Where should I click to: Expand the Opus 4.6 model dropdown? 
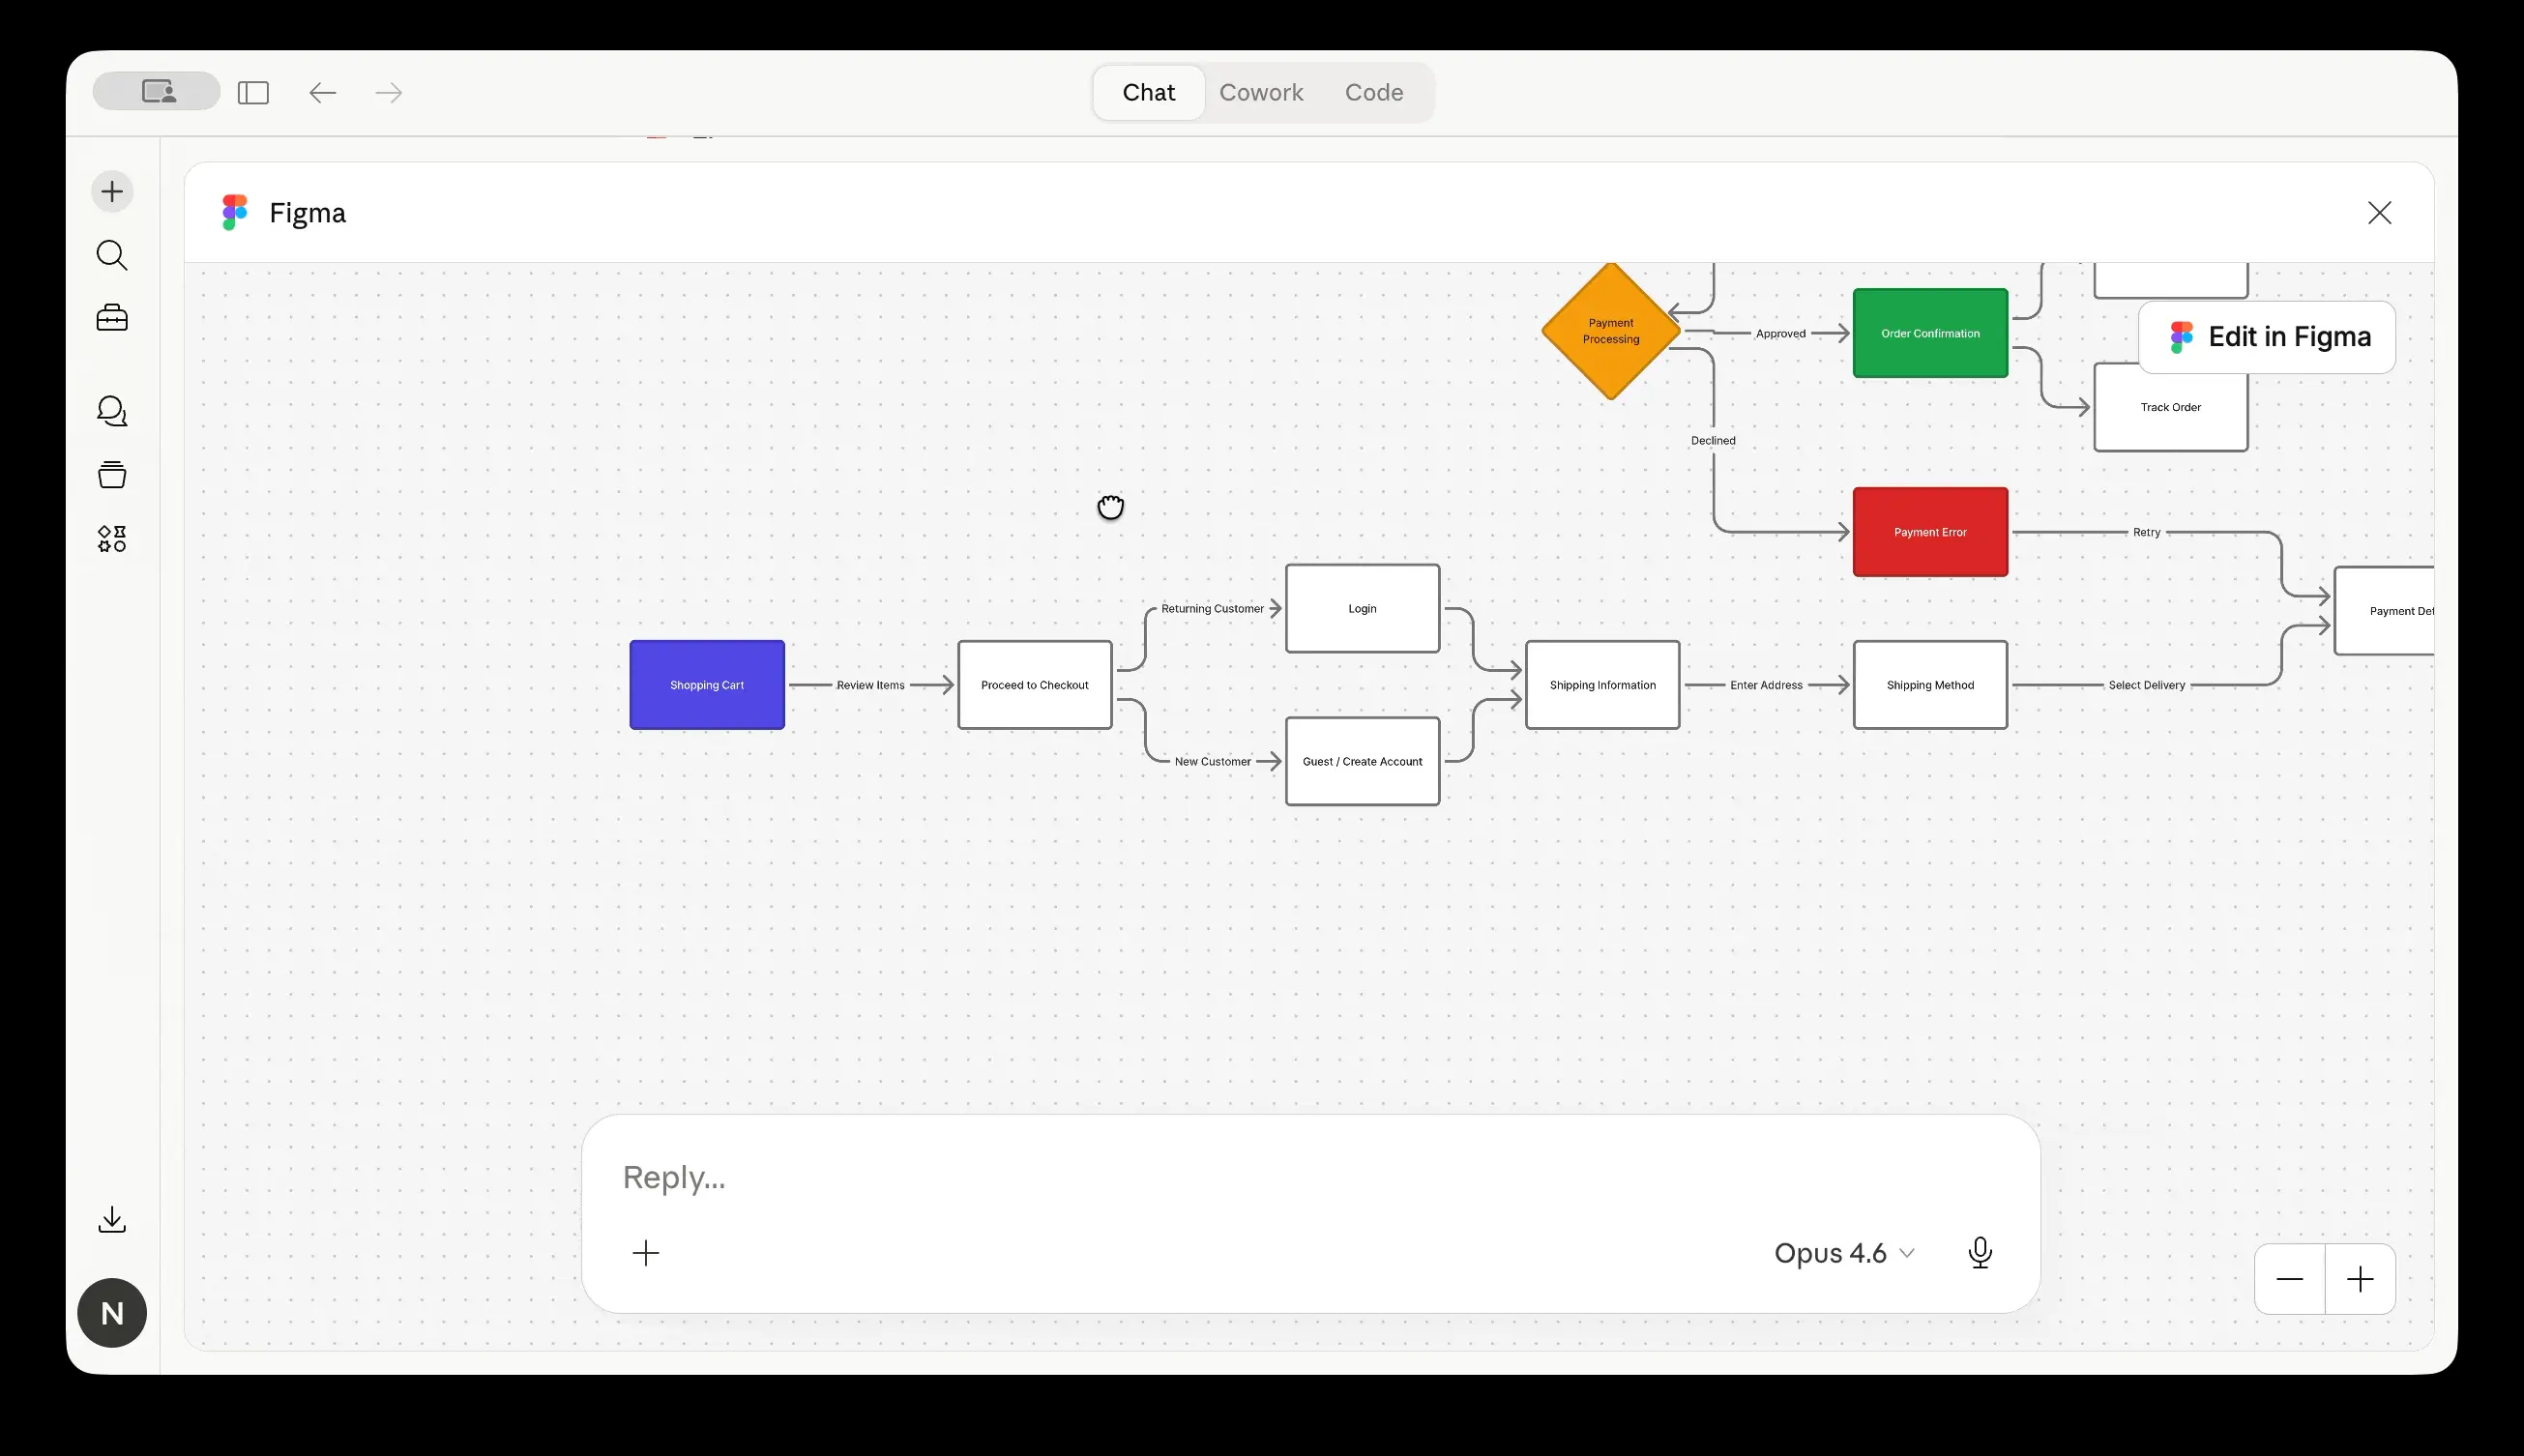pos(1843,1253)
